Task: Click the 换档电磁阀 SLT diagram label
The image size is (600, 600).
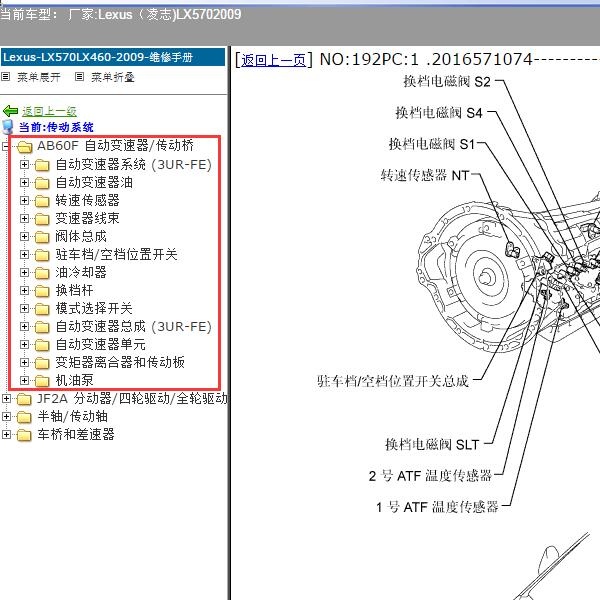Action: coord(432,445)
